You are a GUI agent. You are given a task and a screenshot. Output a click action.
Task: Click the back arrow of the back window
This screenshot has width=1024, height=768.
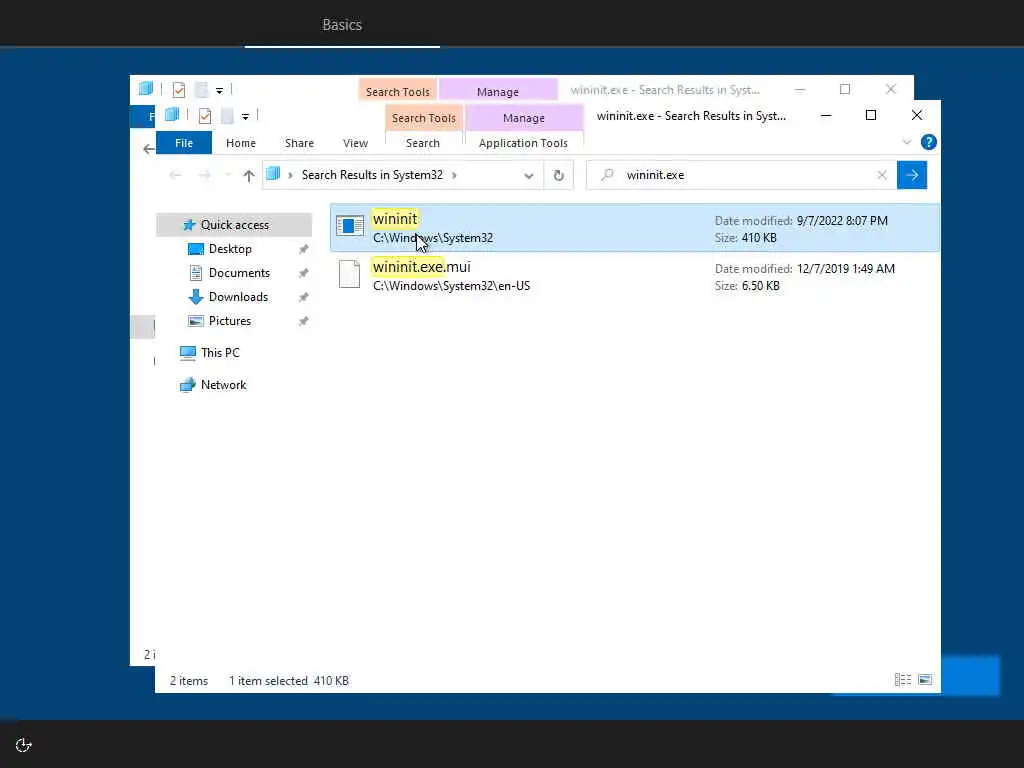(148, 149)
